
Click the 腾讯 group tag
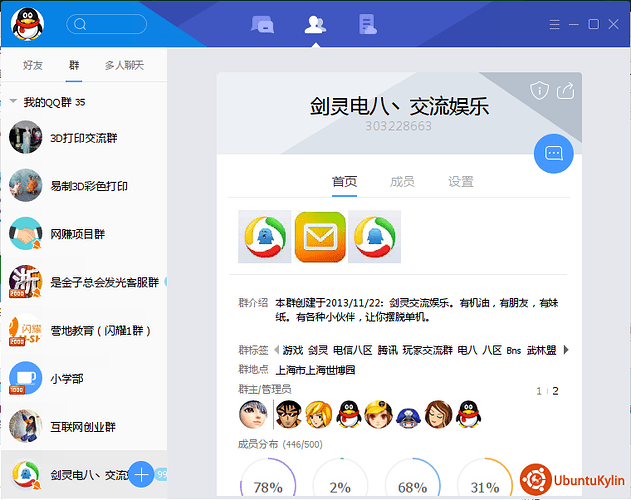(x=388, y=350)
